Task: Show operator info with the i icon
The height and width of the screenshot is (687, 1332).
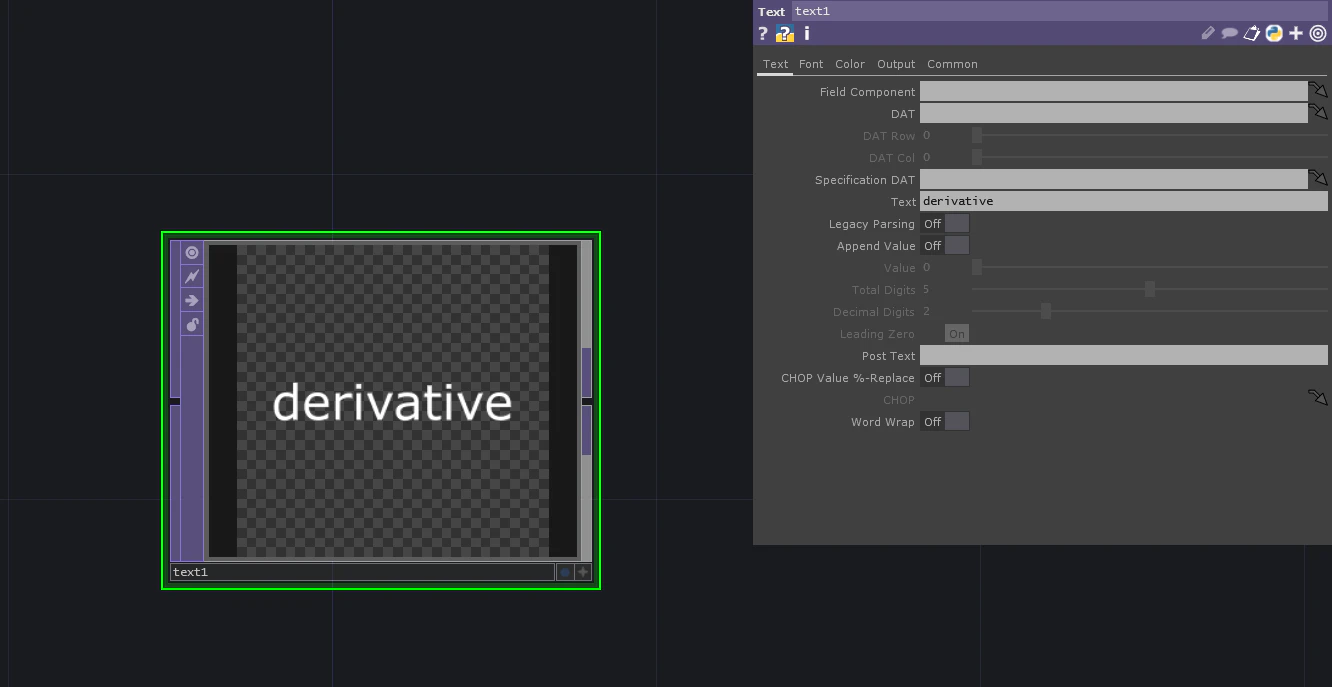Action: point(807,34)
